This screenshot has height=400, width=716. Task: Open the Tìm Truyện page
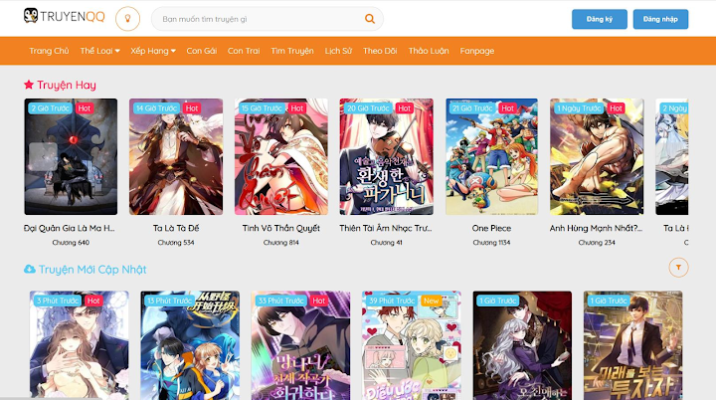(291, 51)
